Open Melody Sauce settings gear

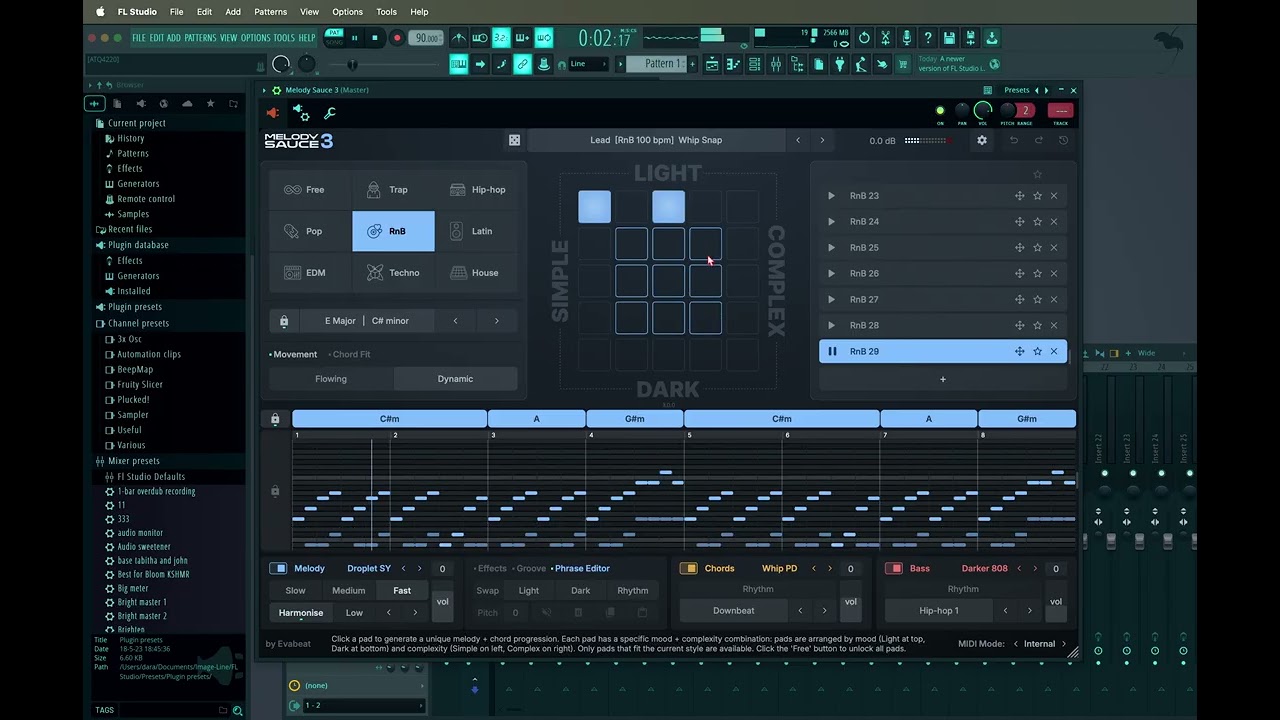click(x=982, y=140)
